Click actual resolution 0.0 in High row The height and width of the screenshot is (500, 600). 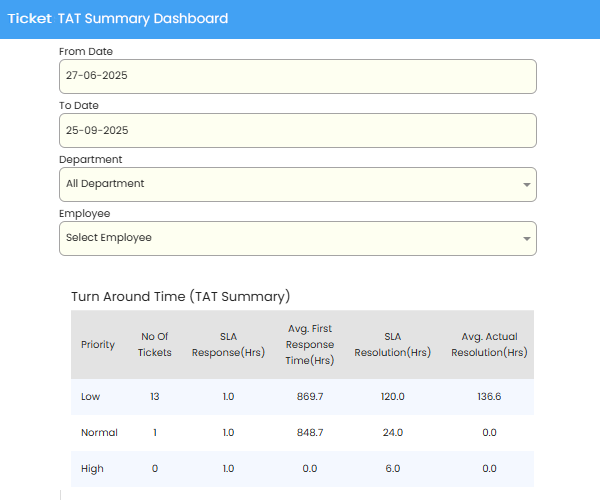click(x=489, y=469)
